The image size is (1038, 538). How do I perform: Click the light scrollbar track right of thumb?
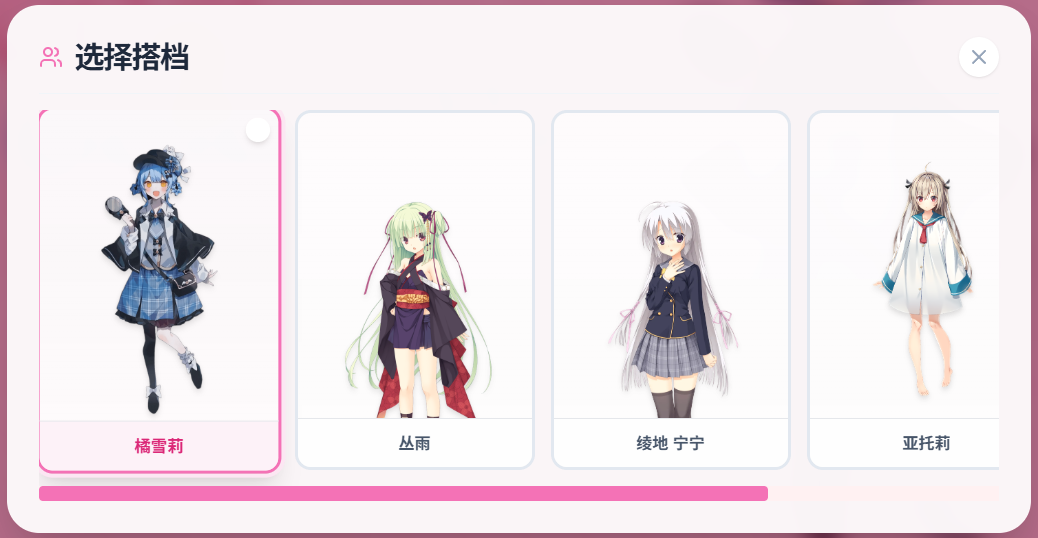[x=883, y=494]
